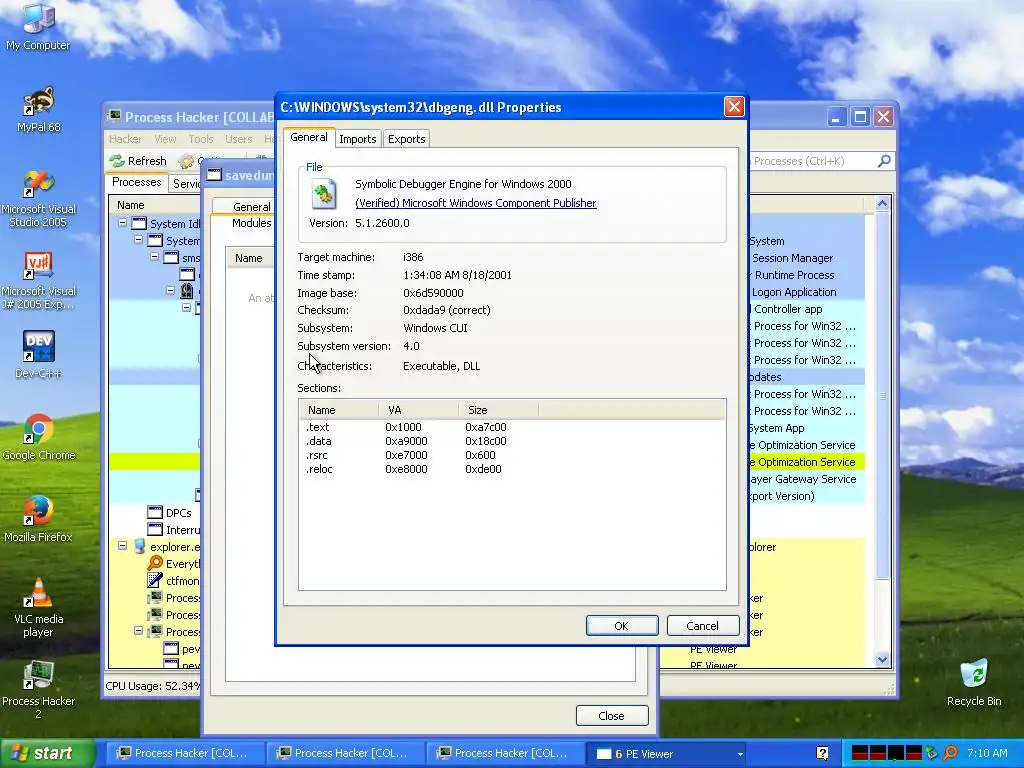Screen dimensions: 1024x768
Task: Collapse the System Idle Process tree node
Action: coord(122,223)
